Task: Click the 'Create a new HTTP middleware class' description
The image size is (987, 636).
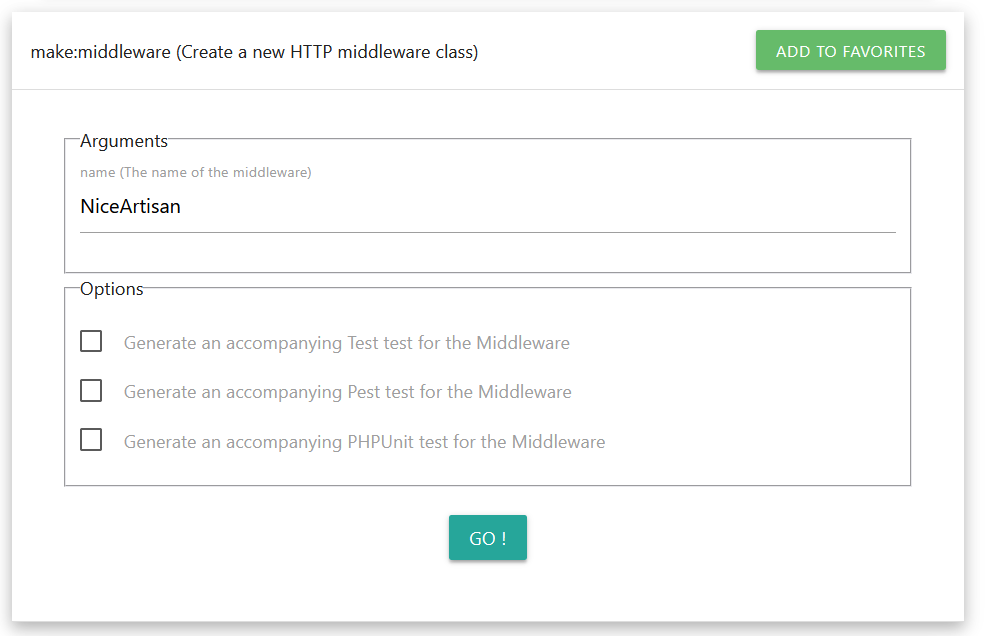Action: (327, 52)
